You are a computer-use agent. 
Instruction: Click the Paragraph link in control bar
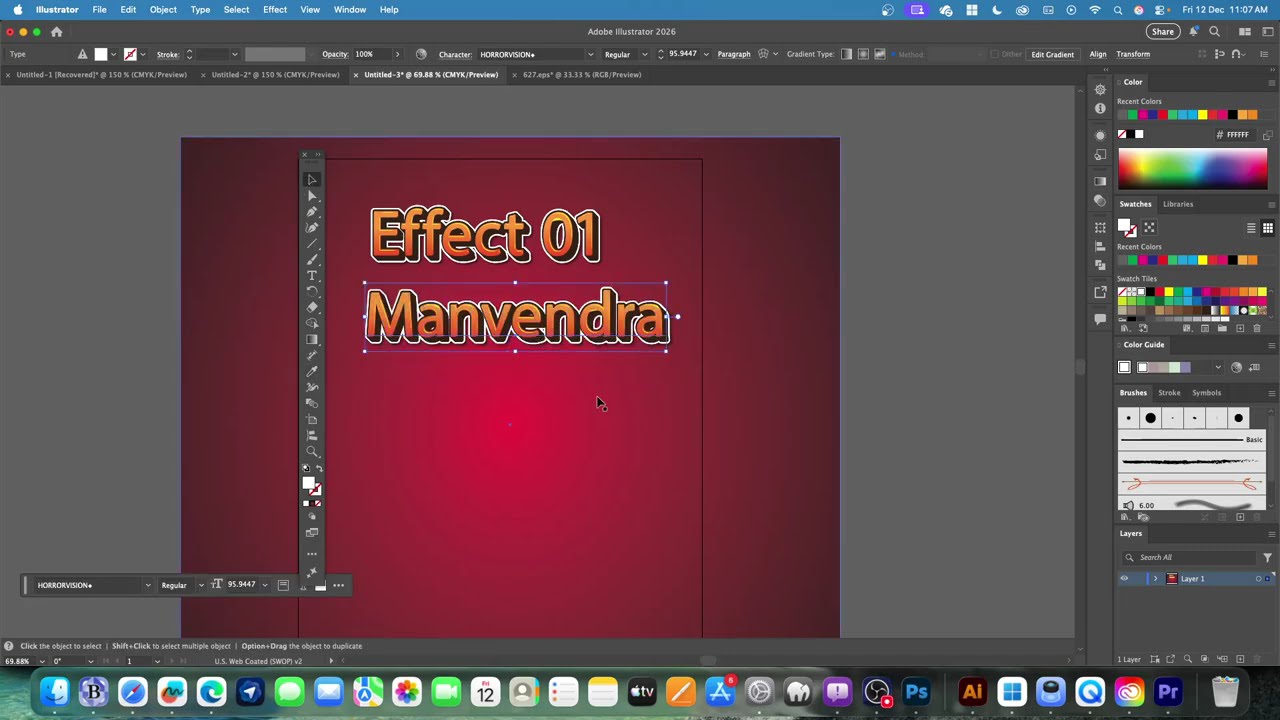(x=733, y=54)
